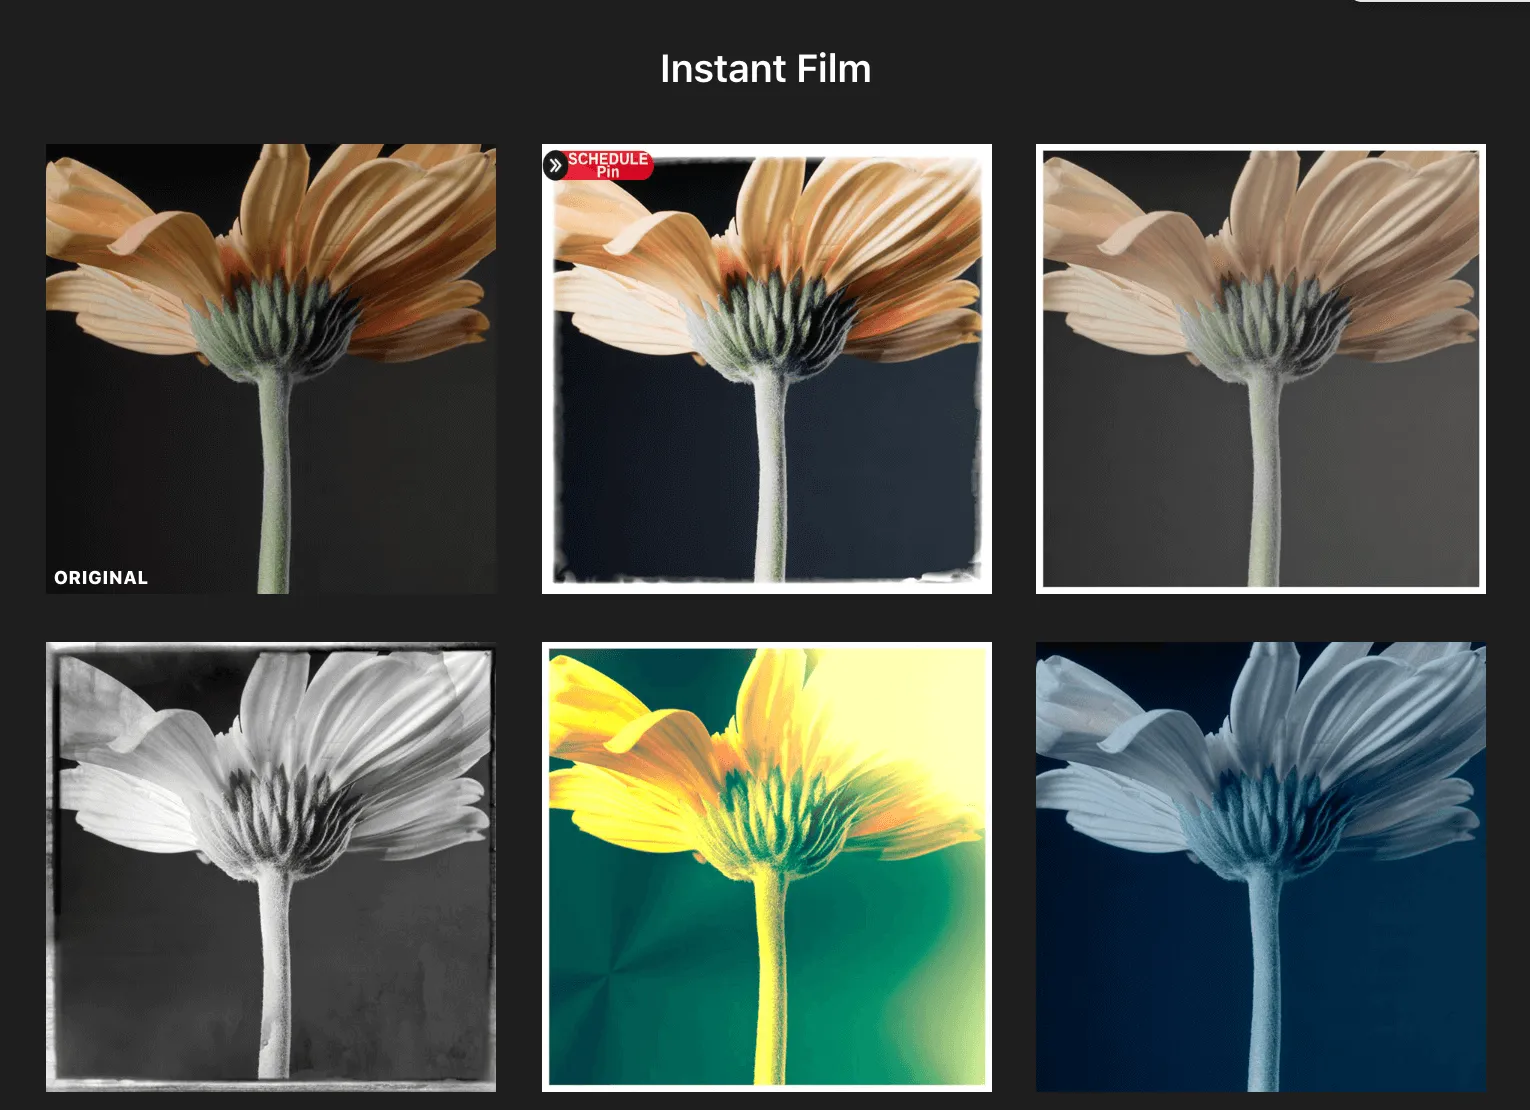Click the Schedule Pin button
The image size is (1530, 1110).
[x=608, y=165]
